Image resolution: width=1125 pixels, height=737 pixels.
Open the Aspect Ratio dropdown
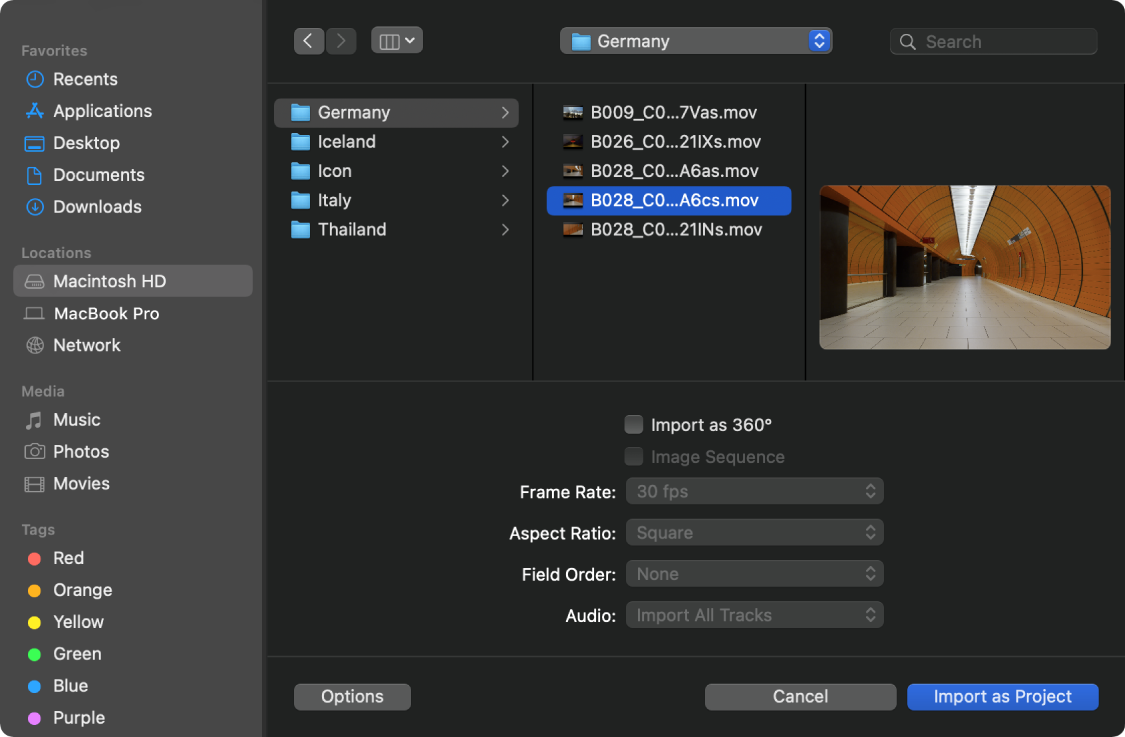(754, 533)
